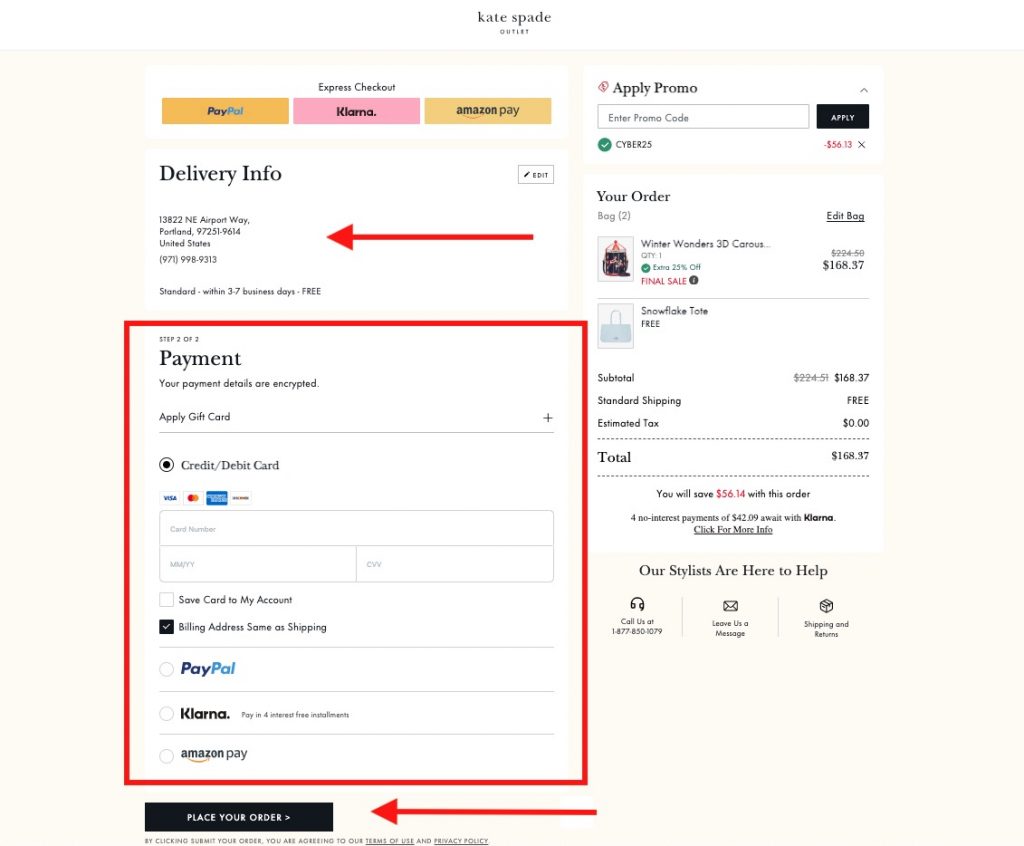Click the Winter Wonders 3D Carous... product name
The image size is (1024, 846).
click(705, 244)
